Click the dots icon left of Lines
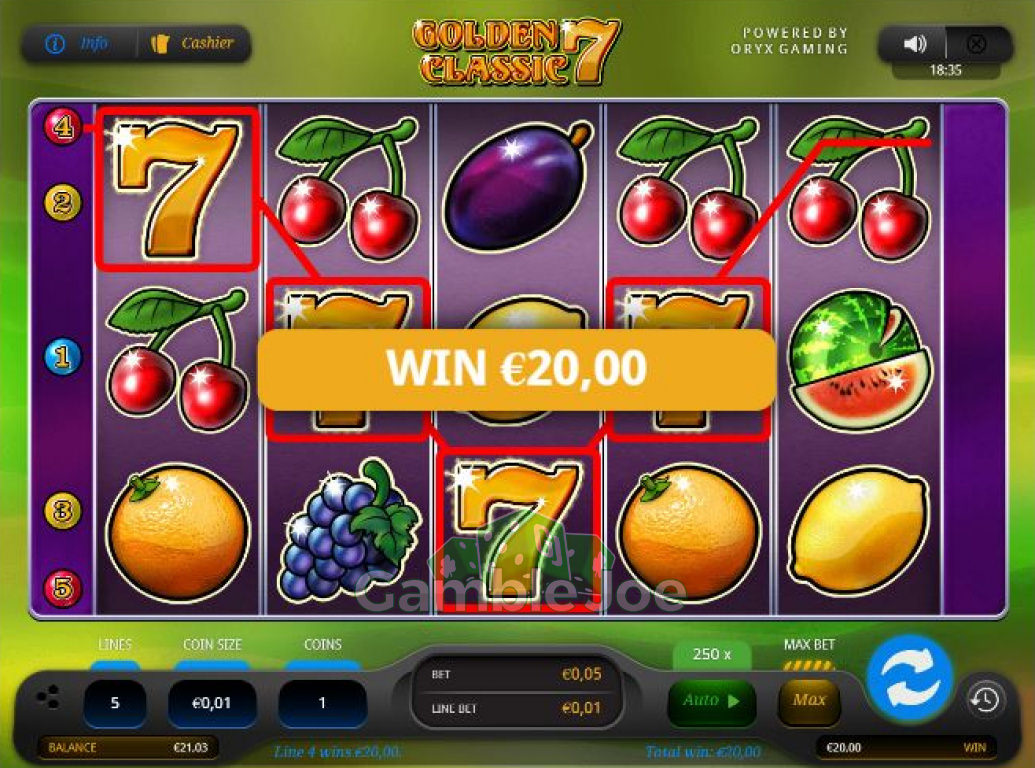Viewport: 1035px width, 768px height. tap(48, 697)
